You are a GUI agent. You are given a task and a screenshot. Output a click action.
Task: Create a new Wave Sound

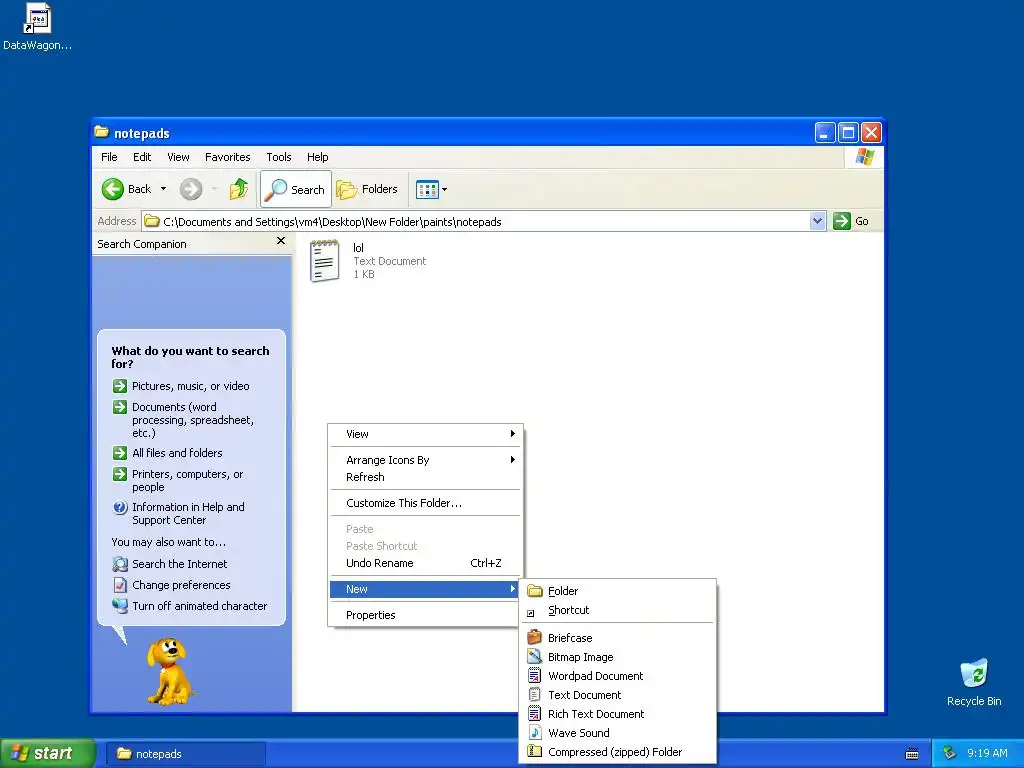coord(618,733)
